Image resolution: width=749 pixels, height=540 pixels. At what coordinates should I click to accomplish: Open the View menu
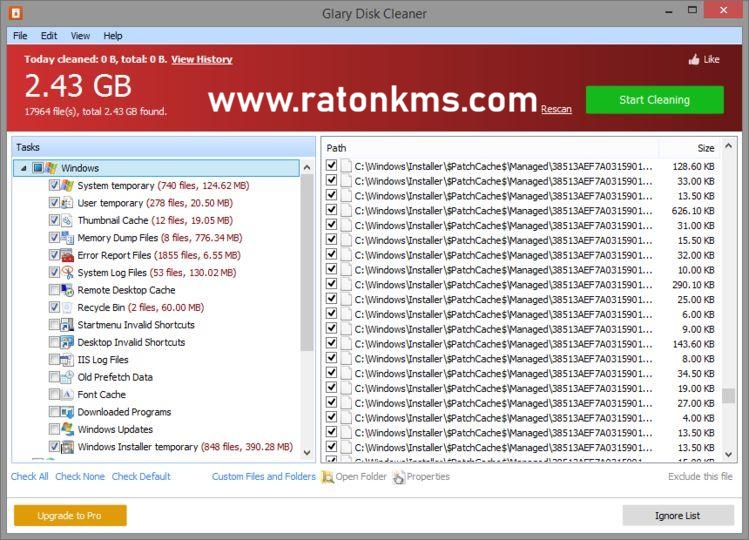pos(80,36)
